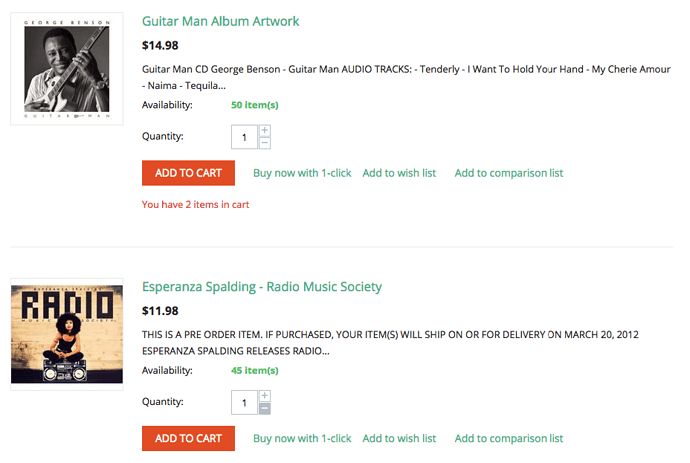Screen dimensions: 690x463
Task: Open the George Benson album cover thumbnail
Action: [x=67, y=69]
